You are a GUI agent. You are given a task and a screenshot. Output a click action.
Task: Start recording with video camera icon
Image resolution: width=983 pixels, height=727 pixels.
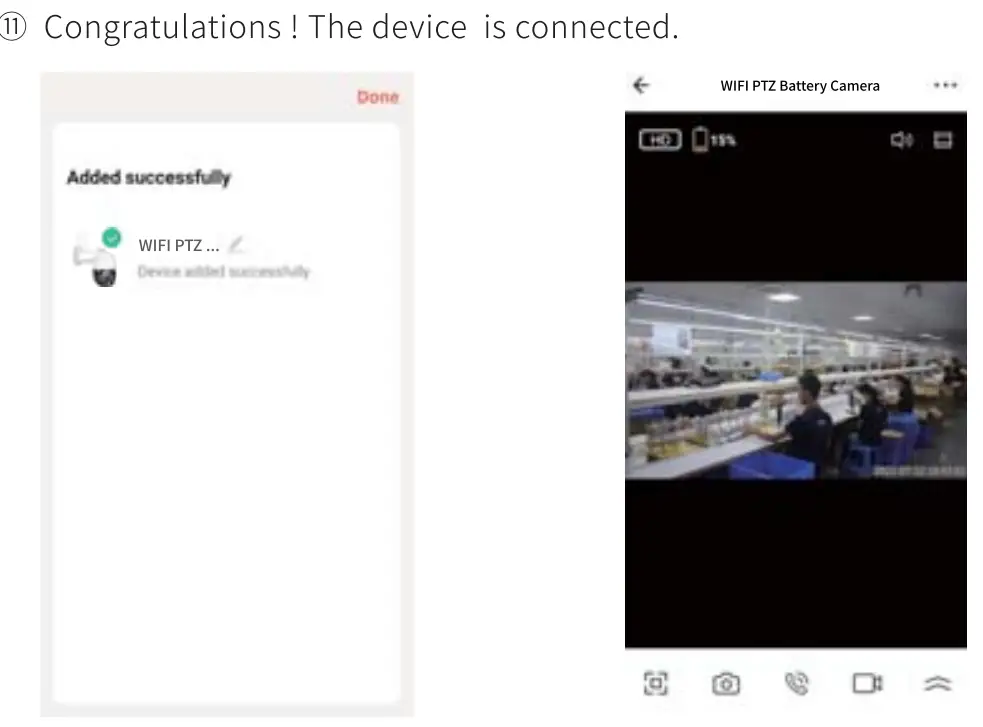pos(868,683)
